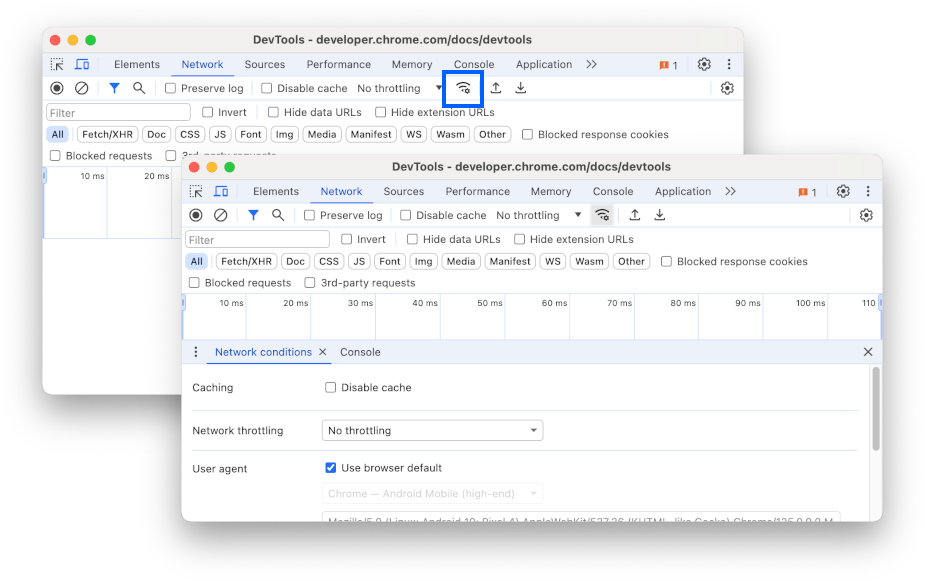This screenshot has height=581, width=925.
Task: Enable the Preserve log checkbox
Action: pyautogui.click(x=310, y=215)
